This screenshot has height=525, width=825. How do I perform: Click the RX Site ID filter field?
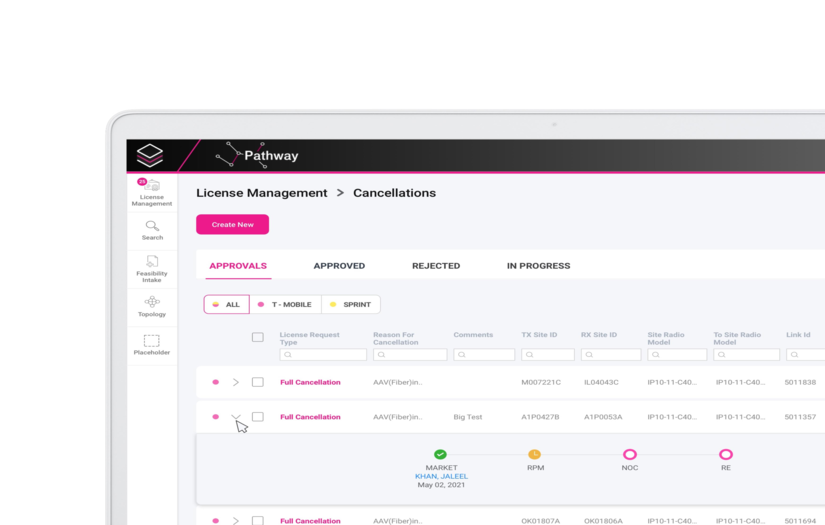point(611,355)
